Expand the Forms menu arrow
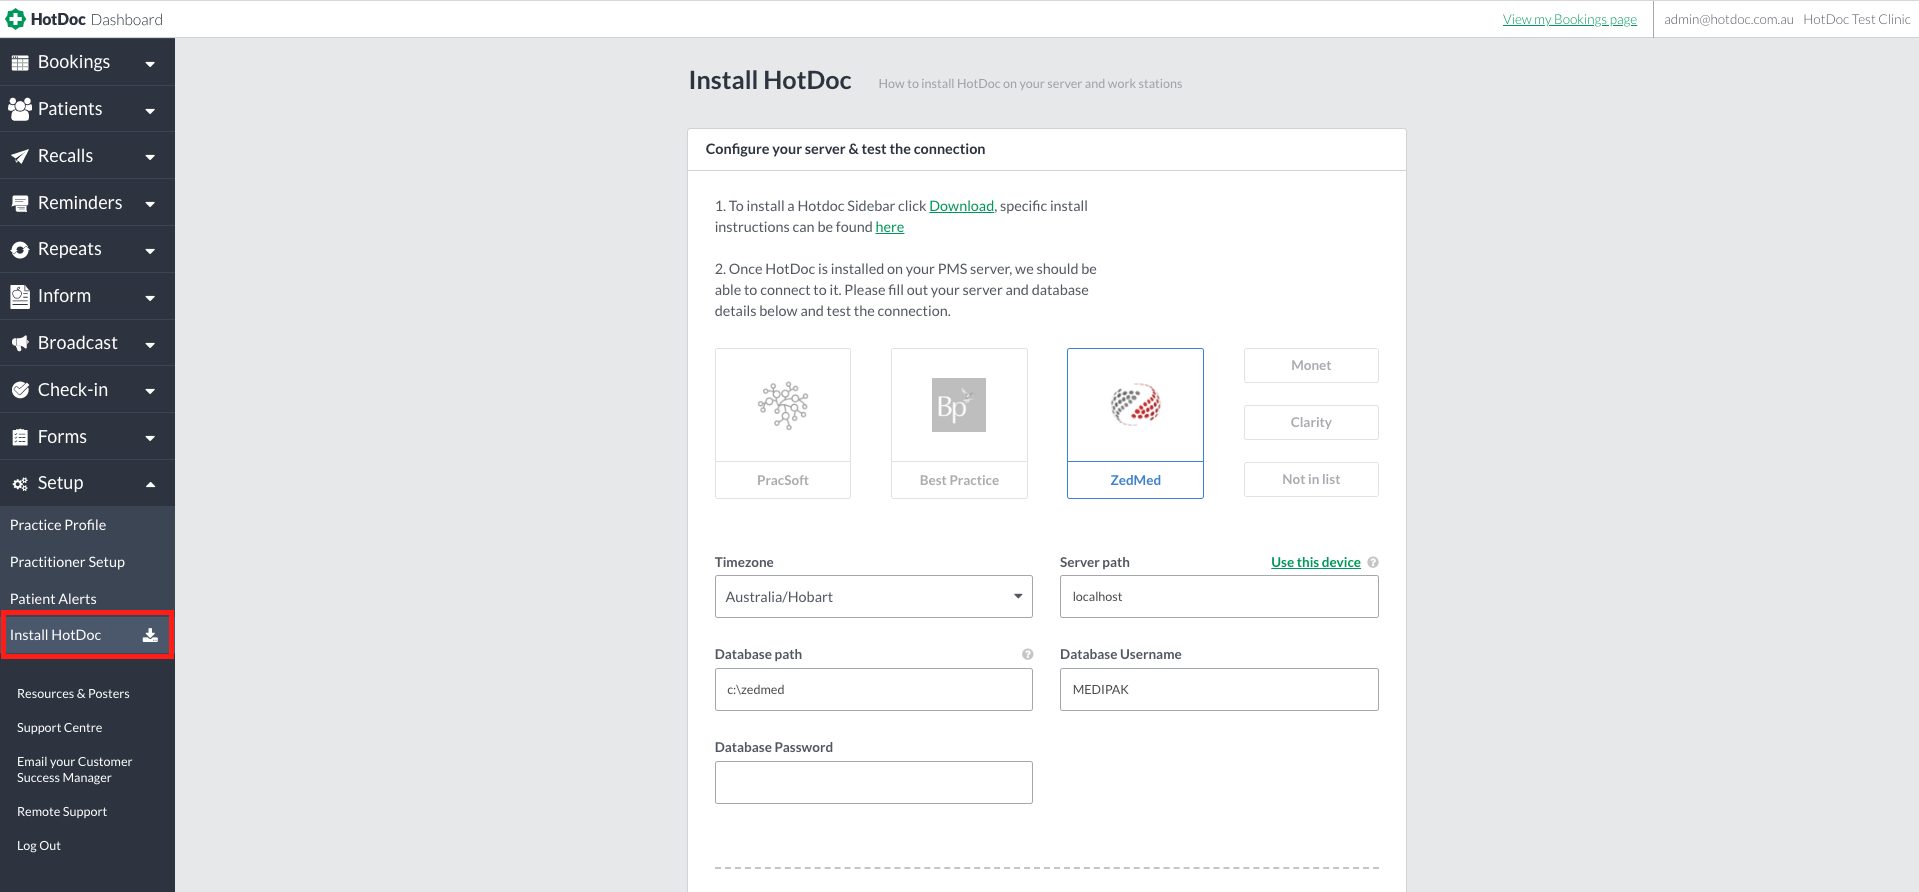Screen dimensions: 1919x892 click(150, 438)
